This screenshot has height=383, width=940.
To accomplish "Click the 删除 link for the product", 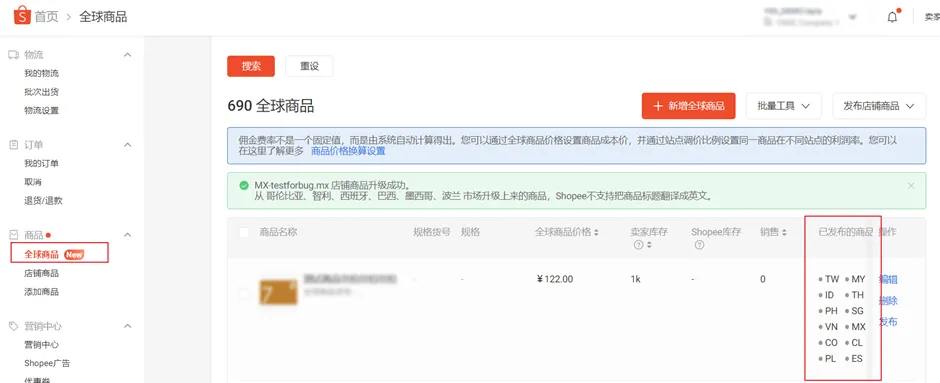I will [888, 301].
